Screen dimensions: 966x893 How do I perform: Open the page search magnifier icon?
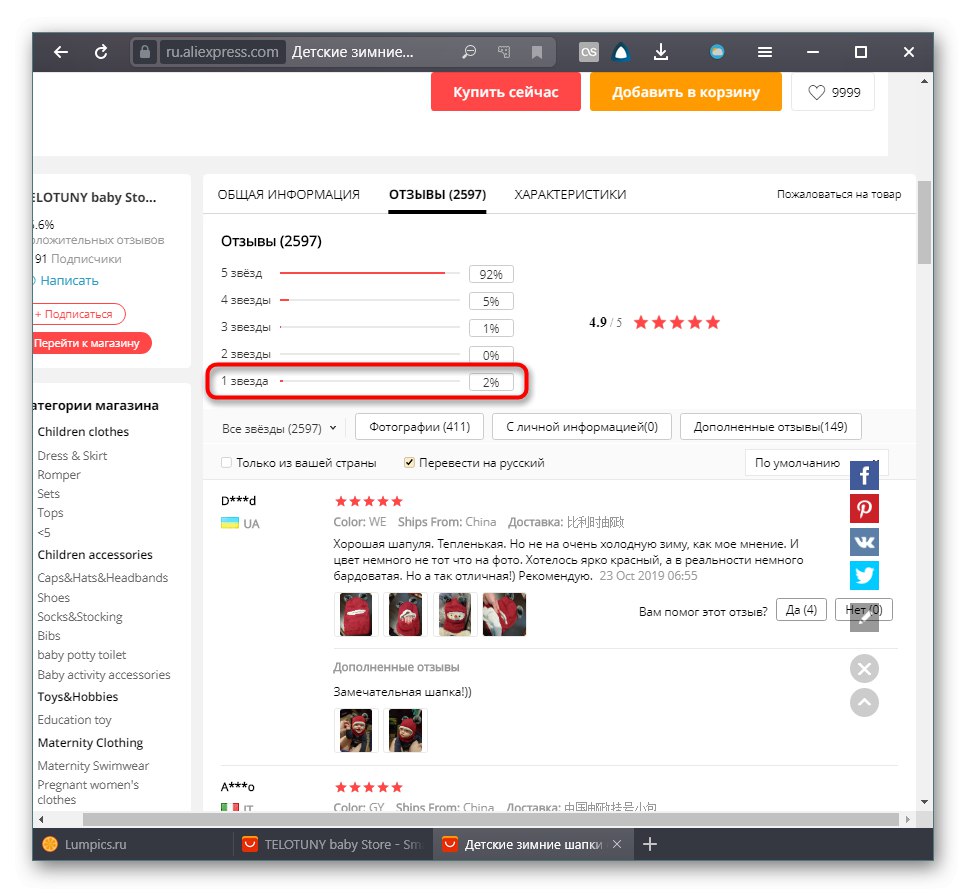469,52
